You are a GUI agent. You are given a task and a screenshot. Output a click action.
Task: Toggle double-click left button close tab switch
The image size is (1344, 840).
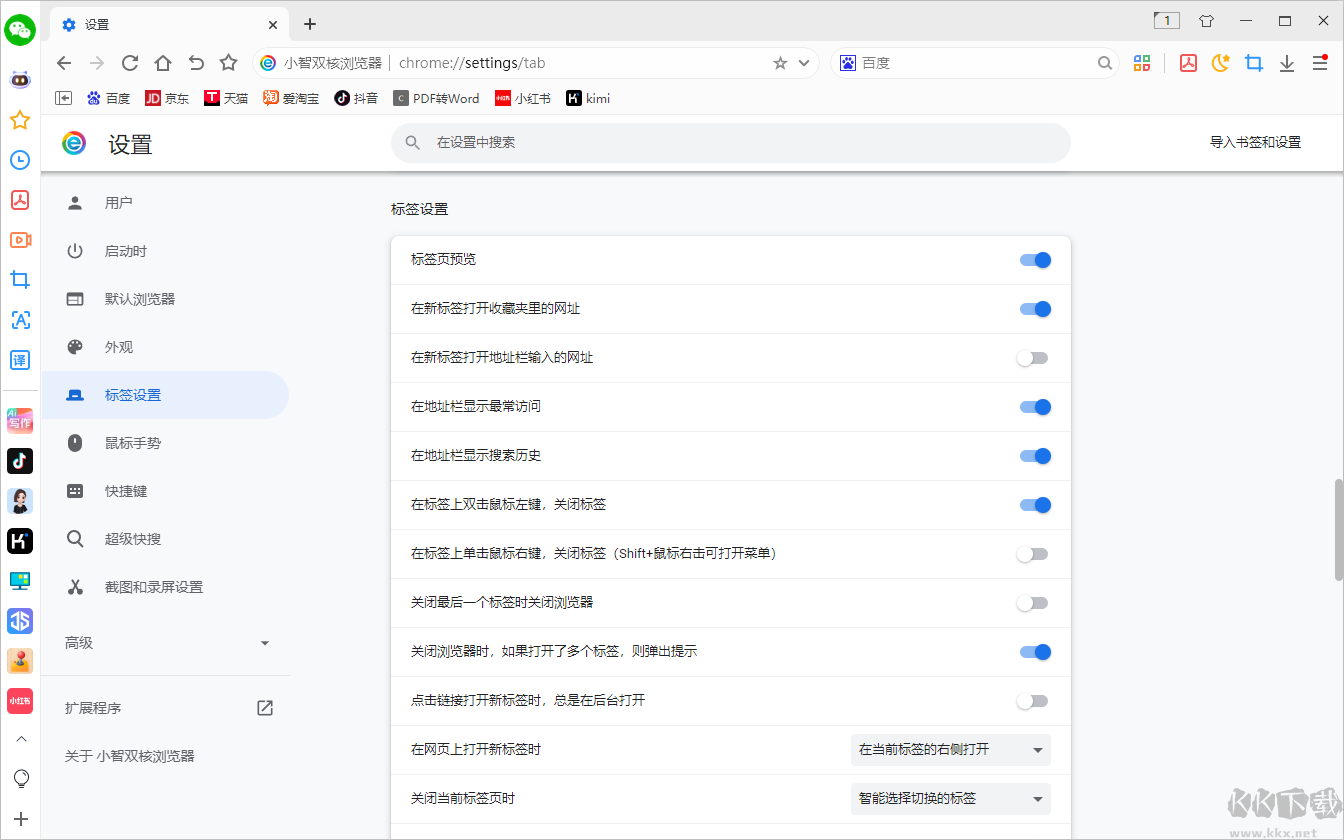[1035, 505]
